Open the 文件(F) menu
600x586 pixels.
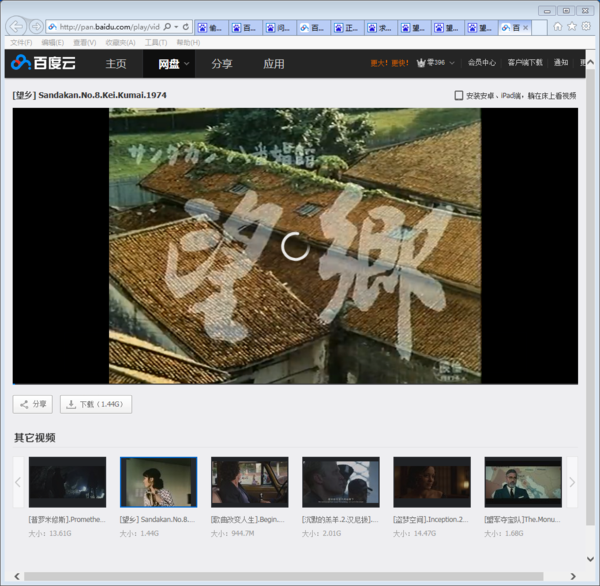coord(21,42)
